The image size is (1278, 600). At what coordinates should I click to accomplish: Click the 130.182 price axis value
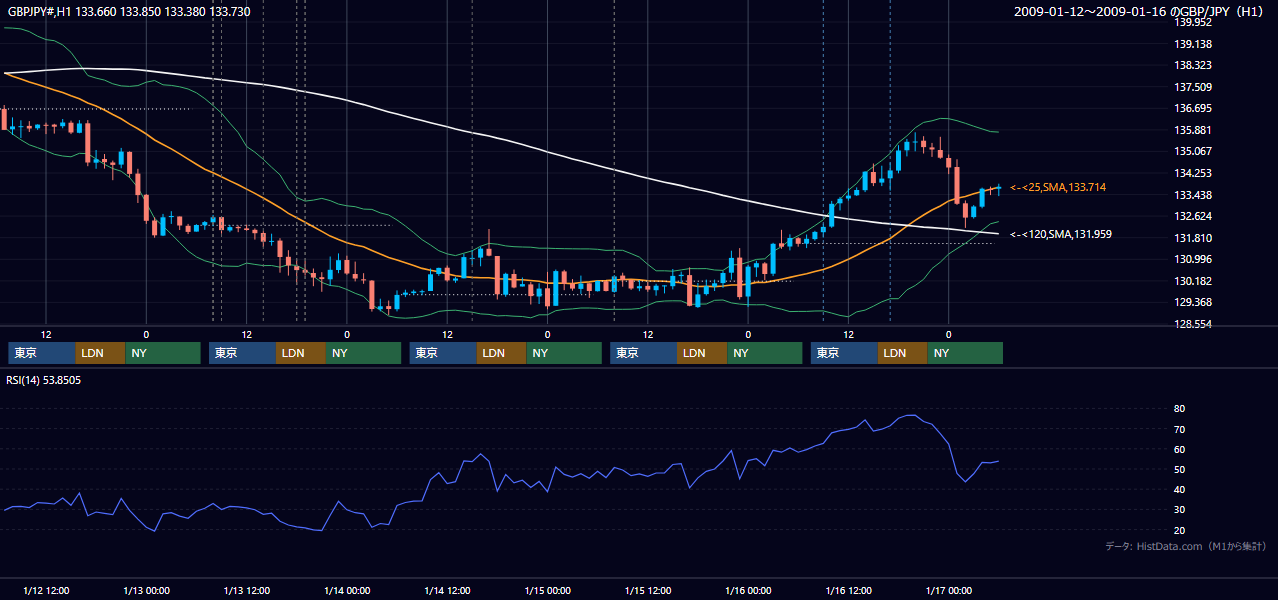click(1192, 281)
